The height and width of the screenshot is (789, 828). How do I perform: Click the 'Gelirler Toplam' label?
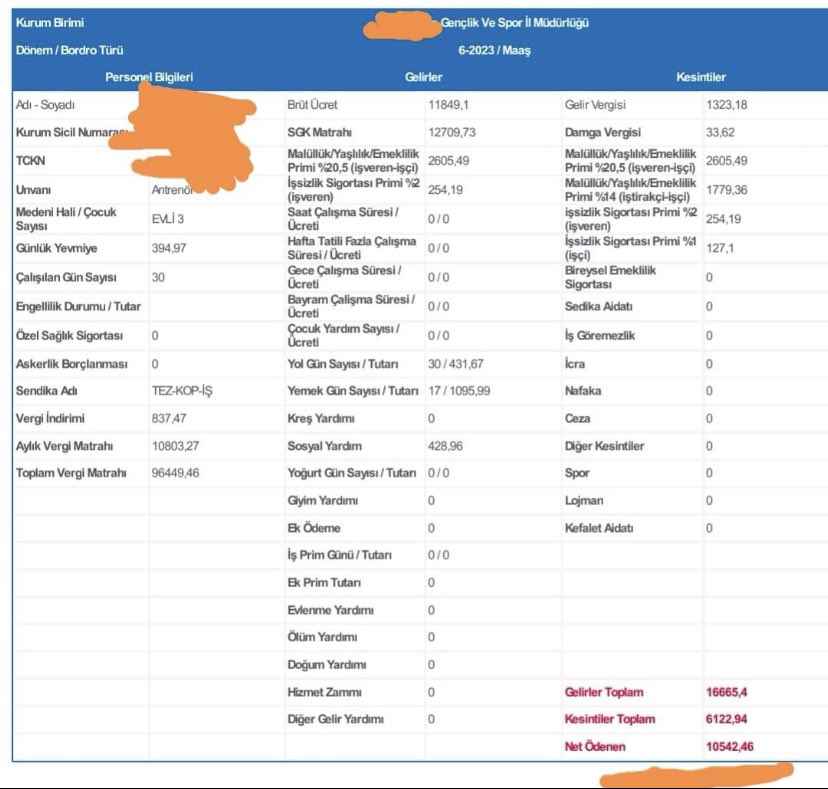(x=604, y=692)
